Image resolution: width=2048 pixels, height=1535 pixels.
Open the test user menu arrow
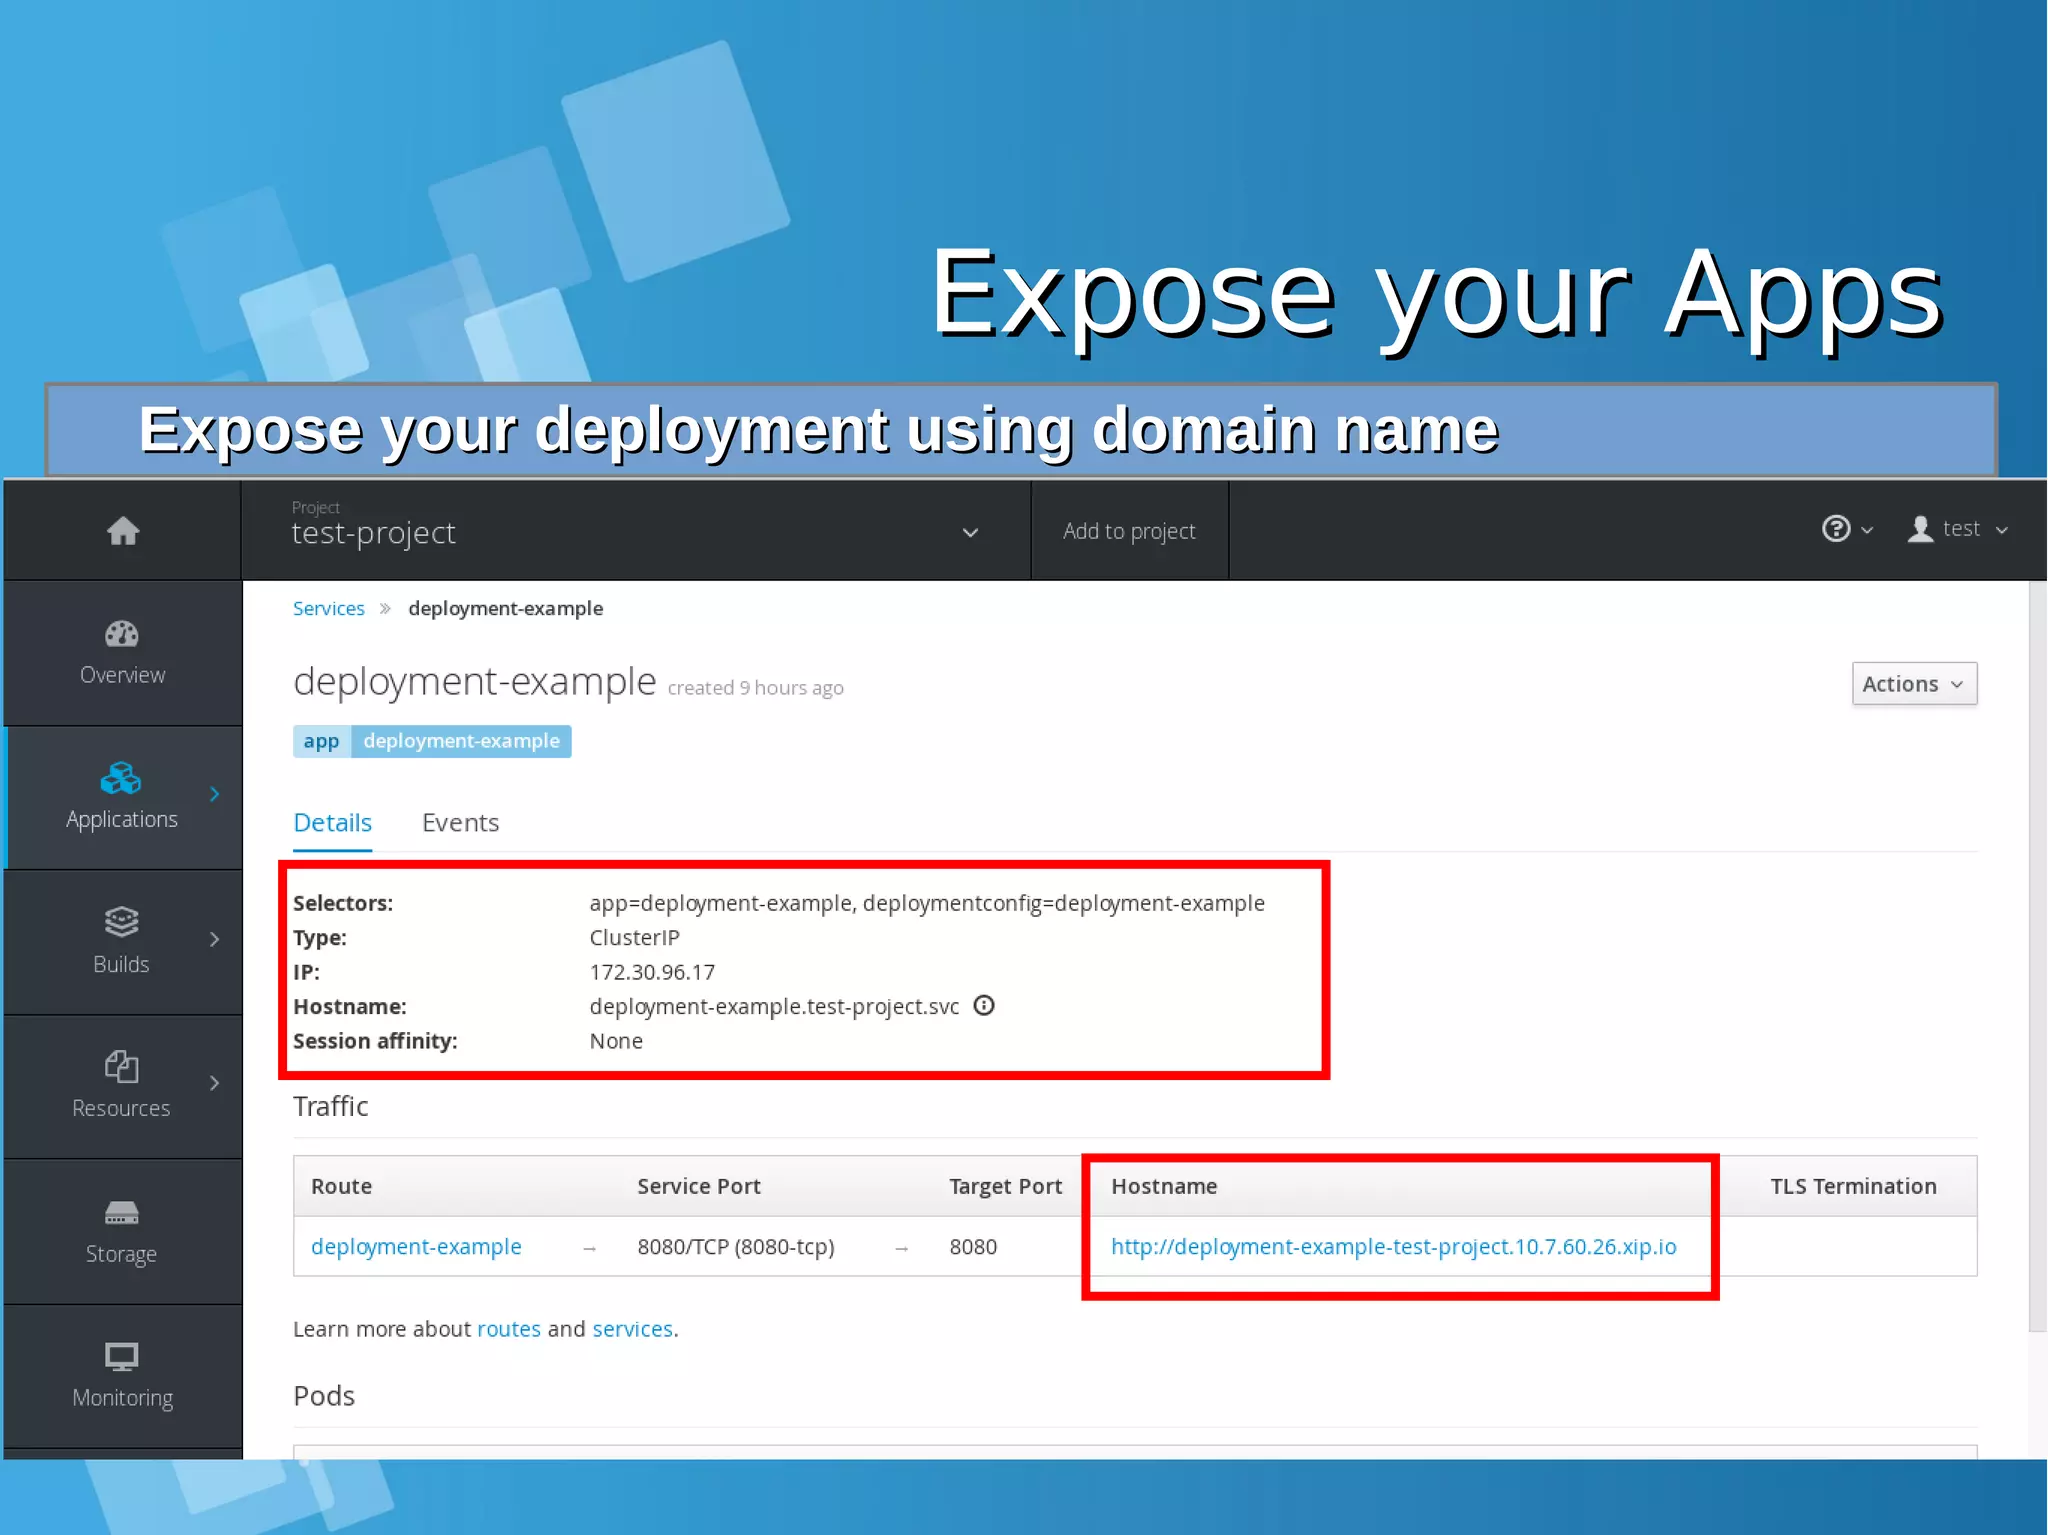click(2002, 530)
